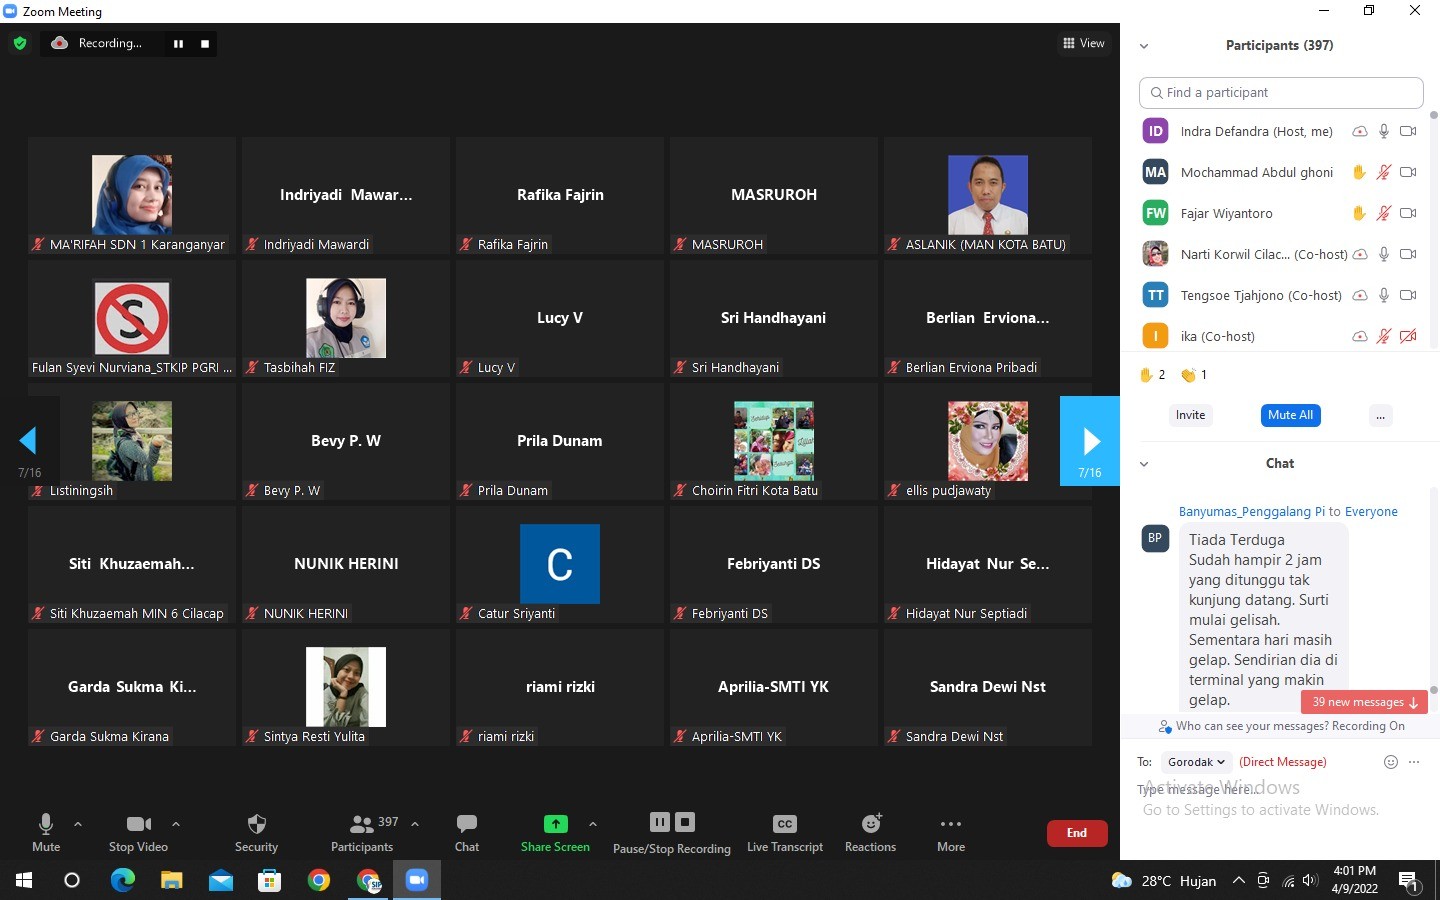Click the emoji picker in chat
Screen dimensions: 1440x900
pos(1390,762)
